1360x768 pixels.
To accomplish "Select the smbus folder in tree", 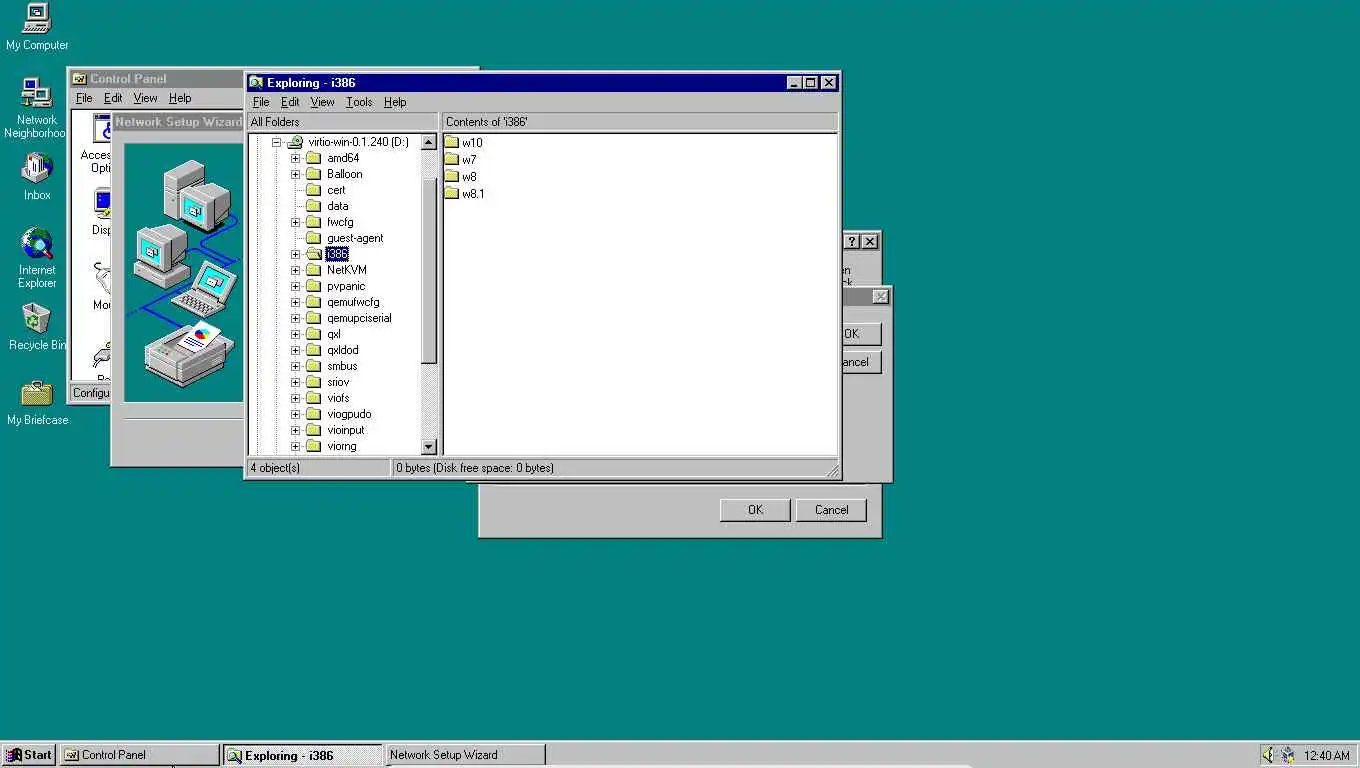I will [x=342, y=366].
